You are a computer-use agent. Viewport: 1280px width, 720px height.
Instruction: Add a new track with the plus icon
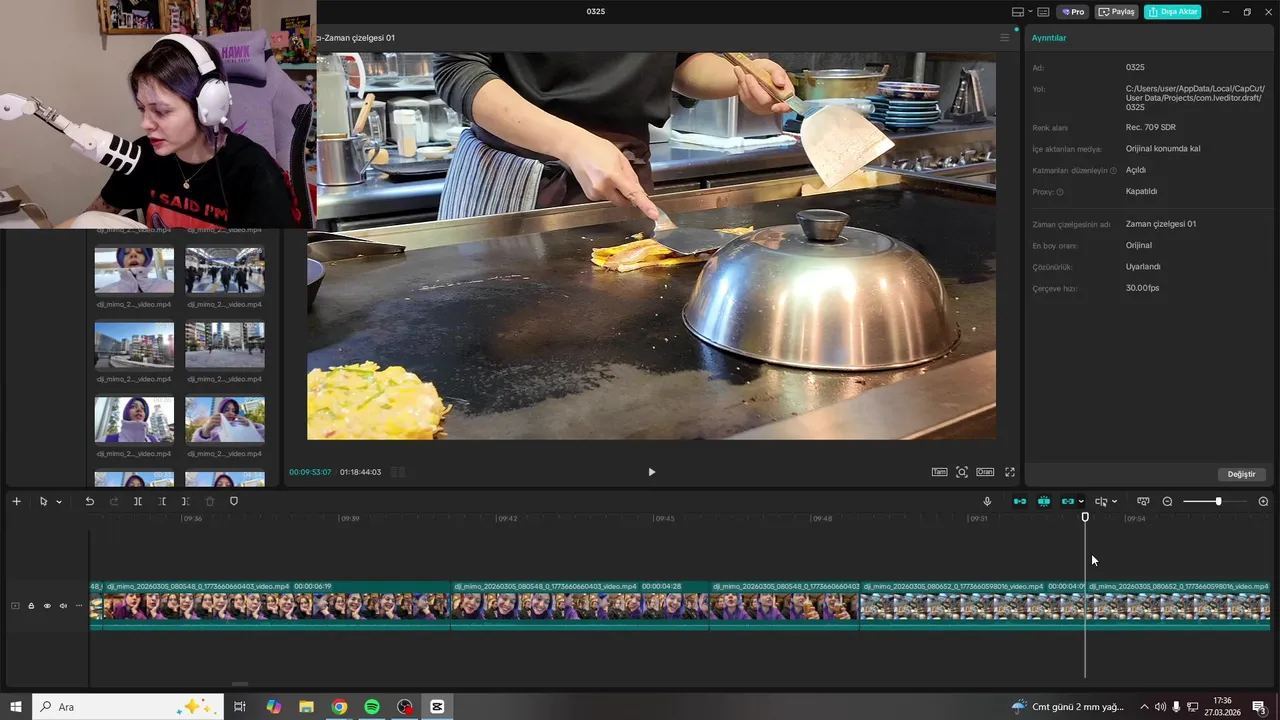point(16,501)
